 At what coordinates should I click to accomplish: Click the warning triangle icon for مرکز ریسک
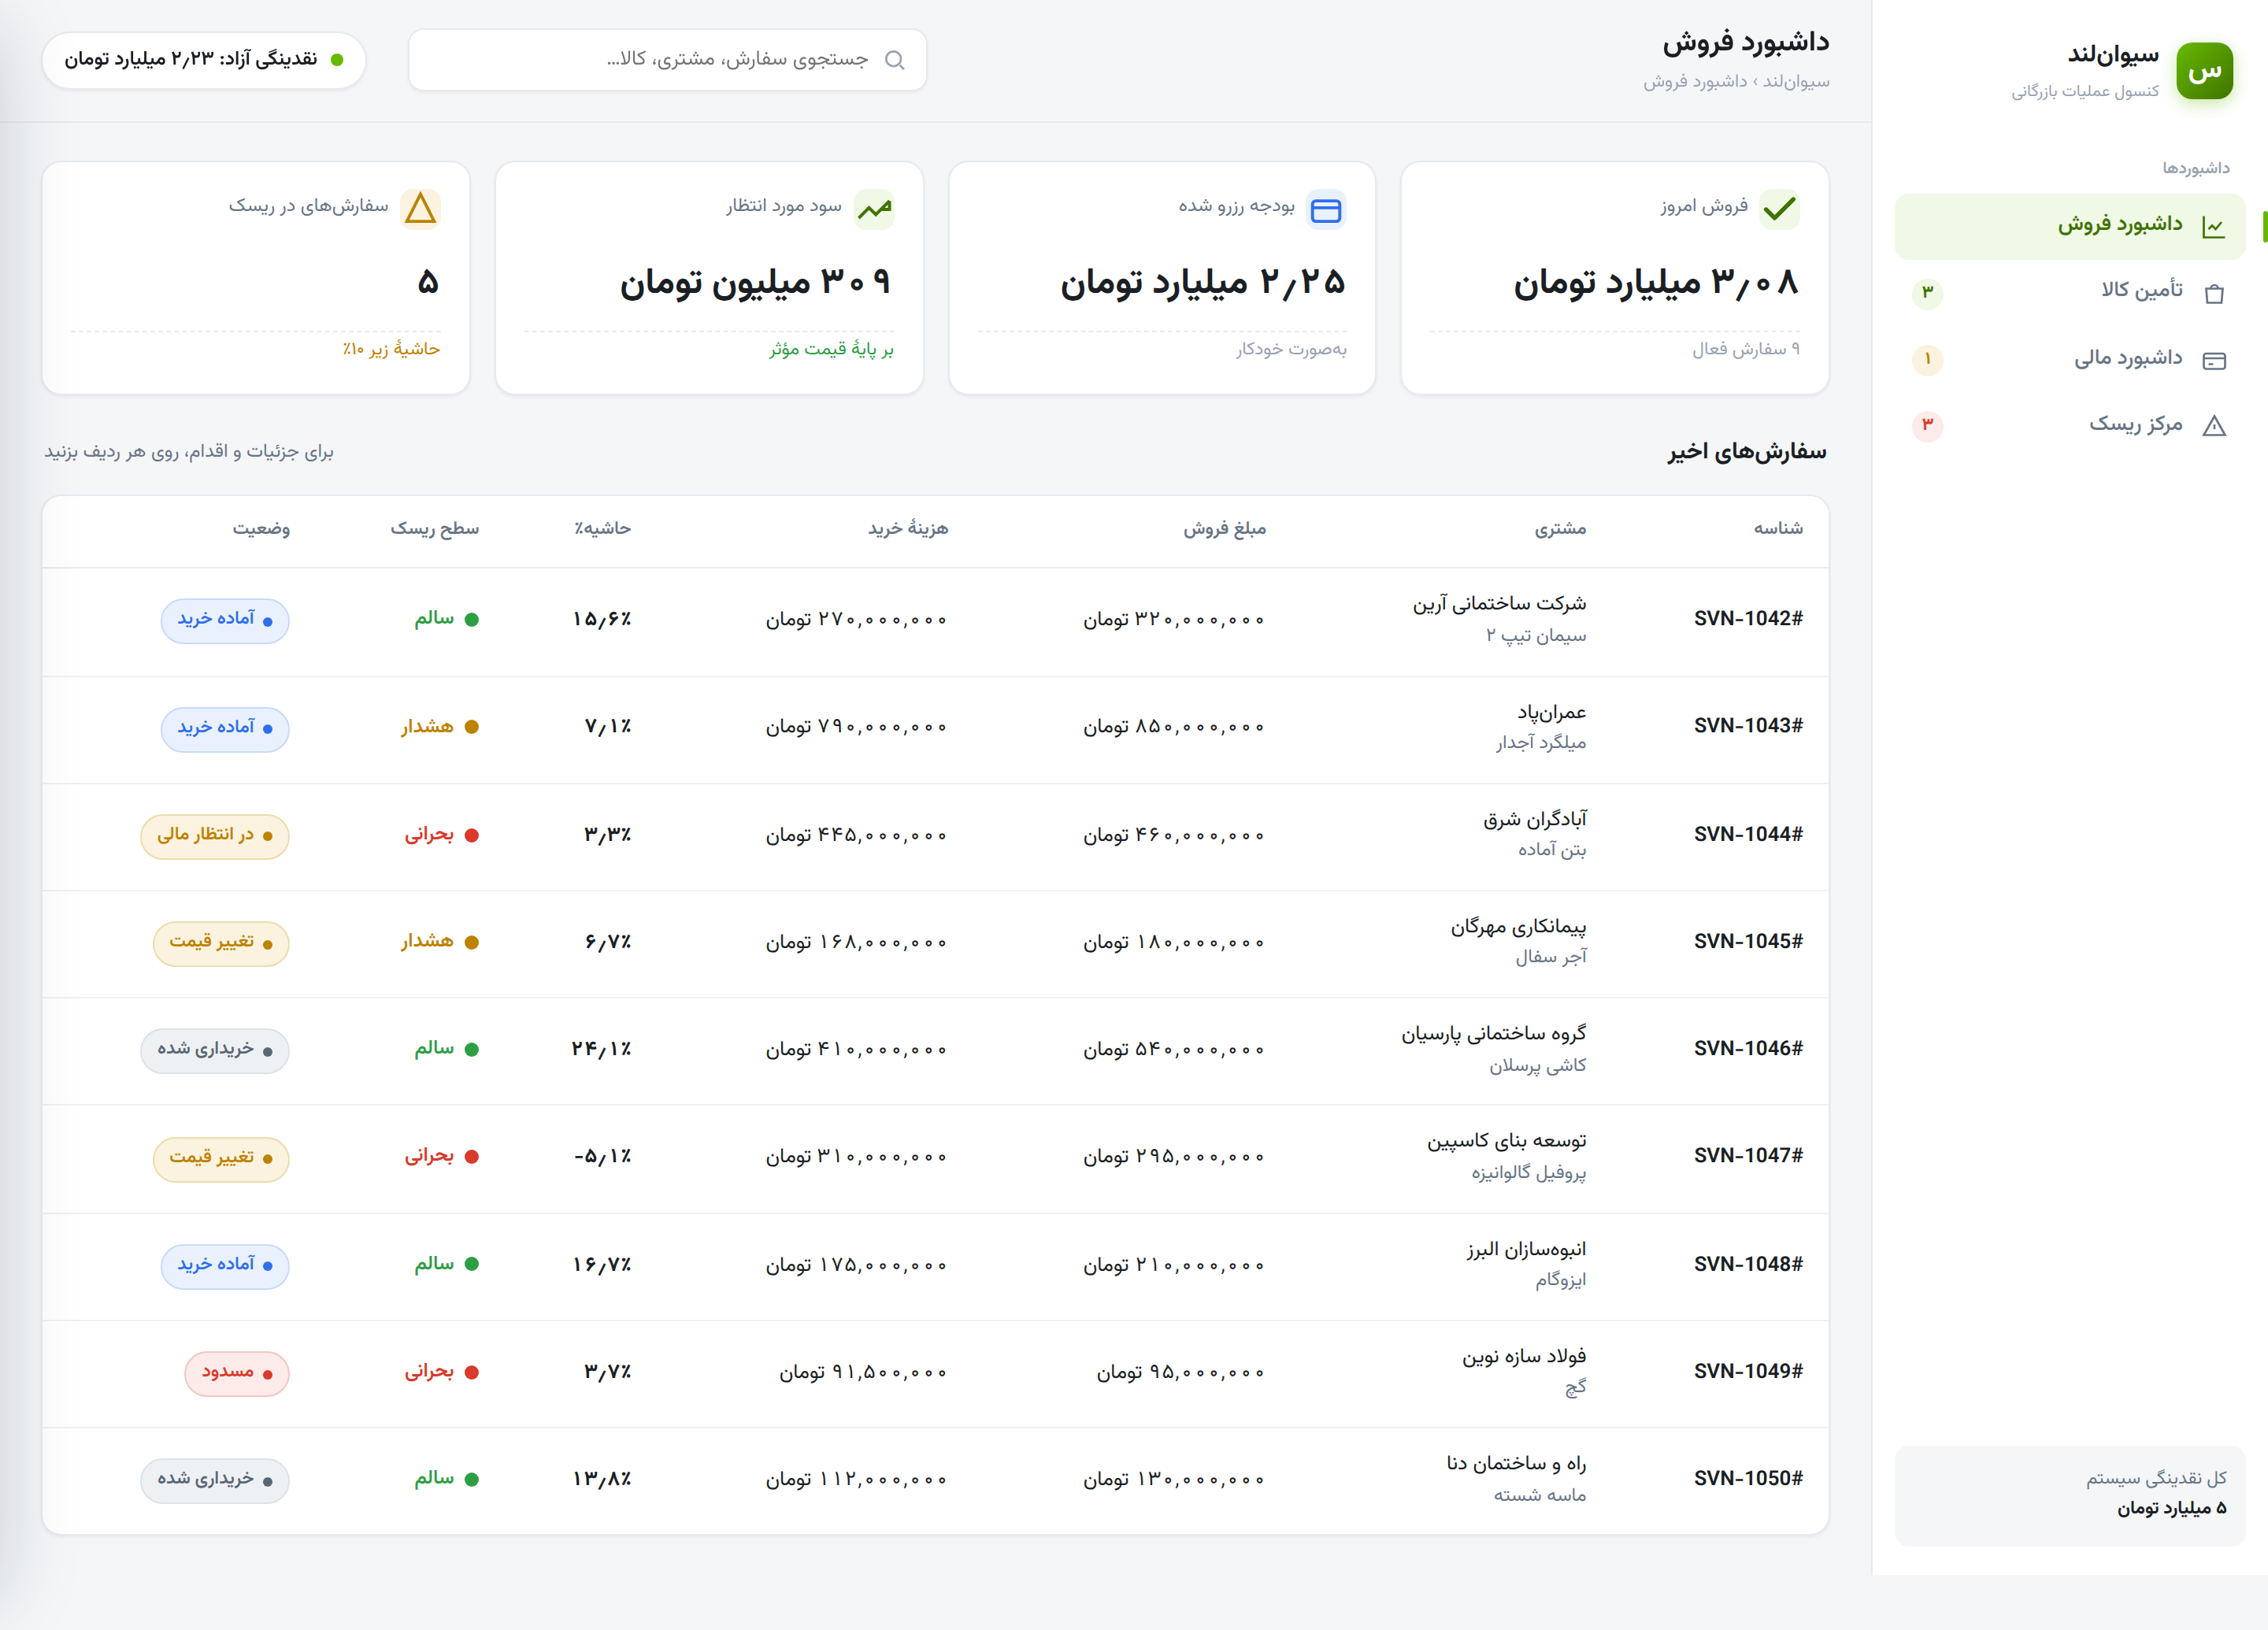[x=2214, y=426]
